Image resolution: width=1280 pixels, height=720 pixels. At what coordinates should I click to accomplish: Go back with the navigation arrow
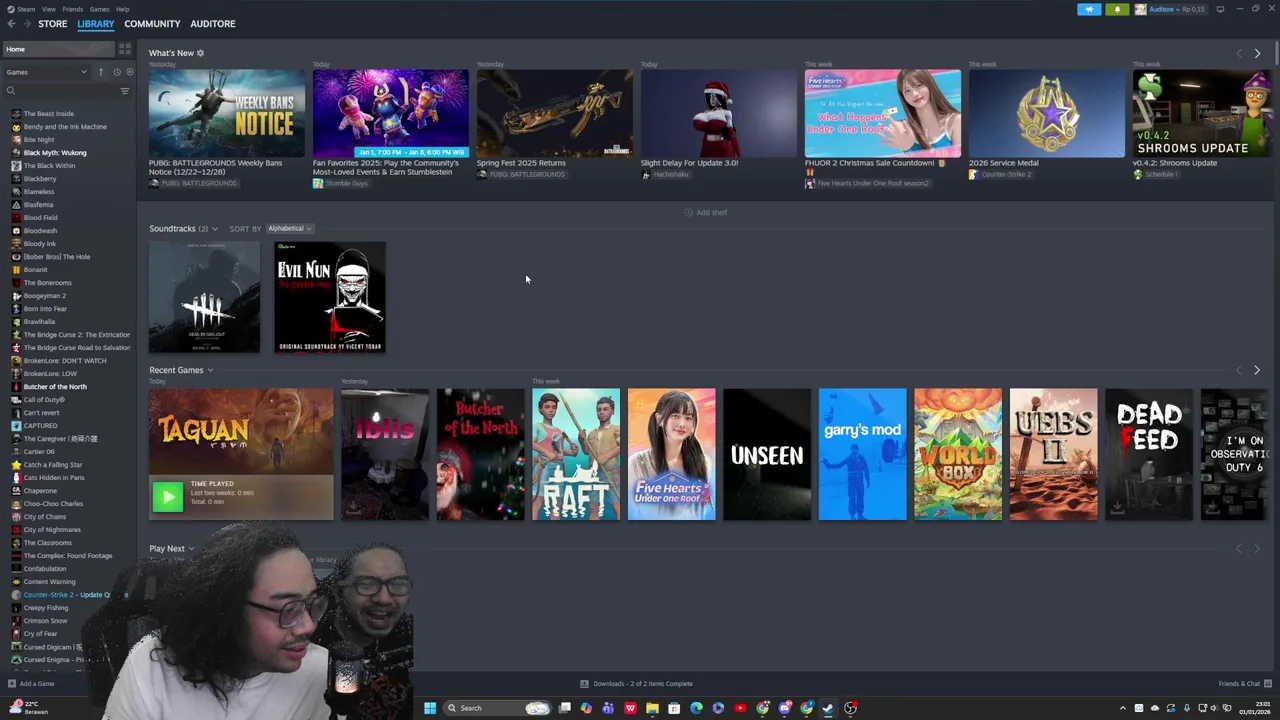pyautogui.click(x=11, y=24)
